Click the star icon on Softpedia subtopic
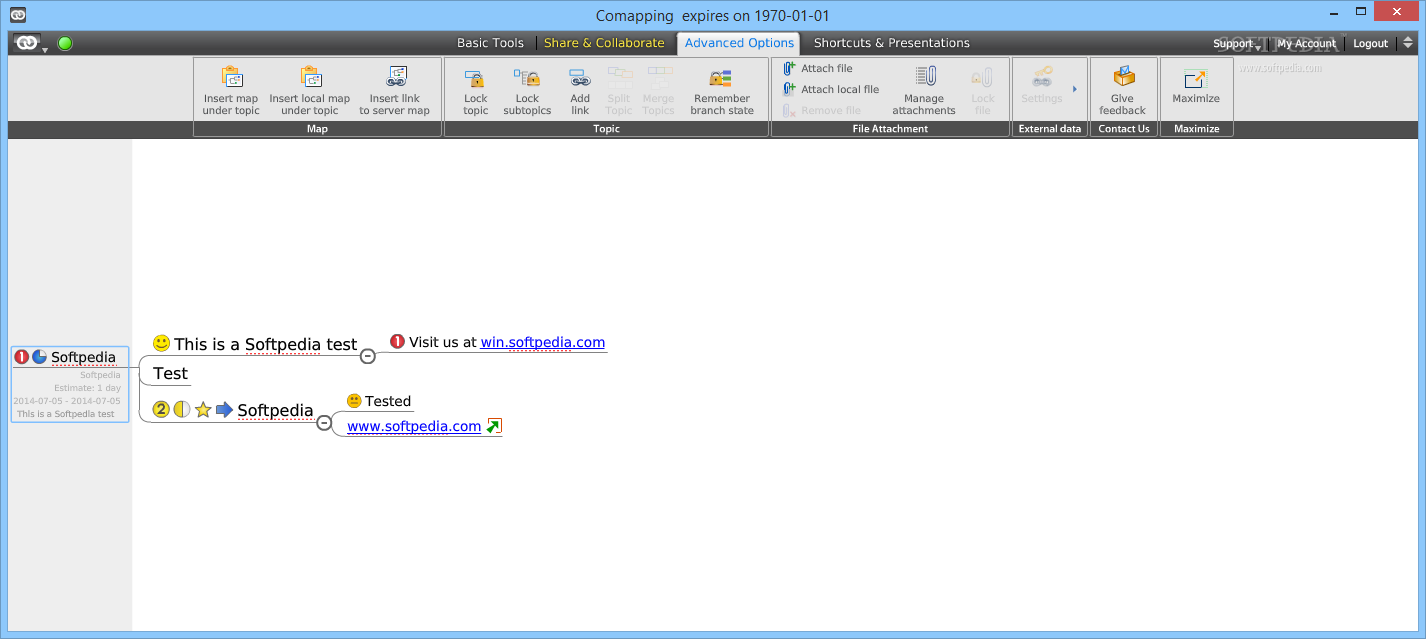Viewport: 1426px width, 639px height. (203, 409)
